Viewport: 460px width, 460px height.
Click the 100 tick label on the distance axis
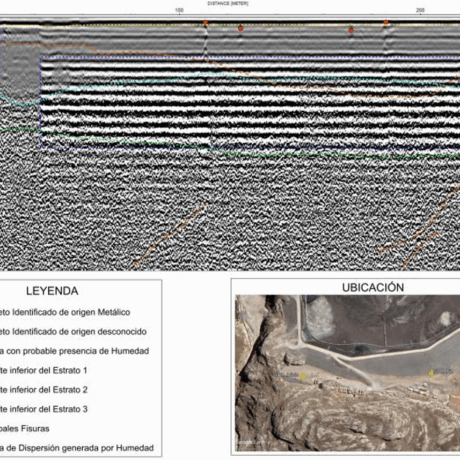coord(179,10)
